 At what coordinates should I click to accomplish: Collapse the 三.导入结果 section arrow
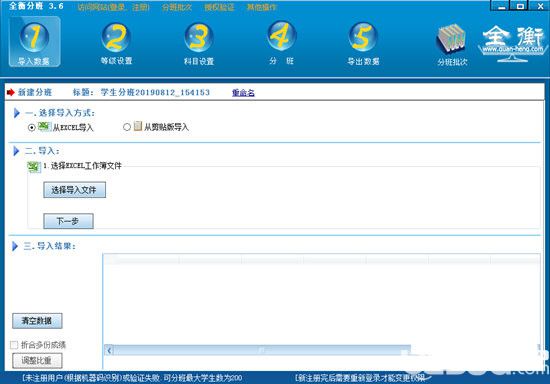(x=15, y=246)
